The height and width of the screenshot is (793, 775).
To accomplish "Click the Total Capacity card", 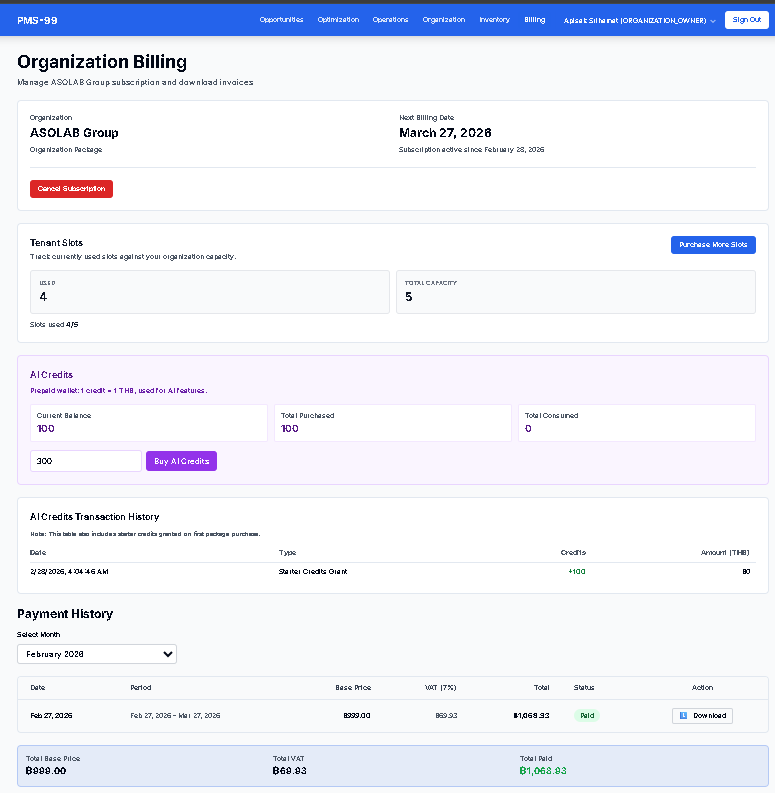I will coord(576,292).
